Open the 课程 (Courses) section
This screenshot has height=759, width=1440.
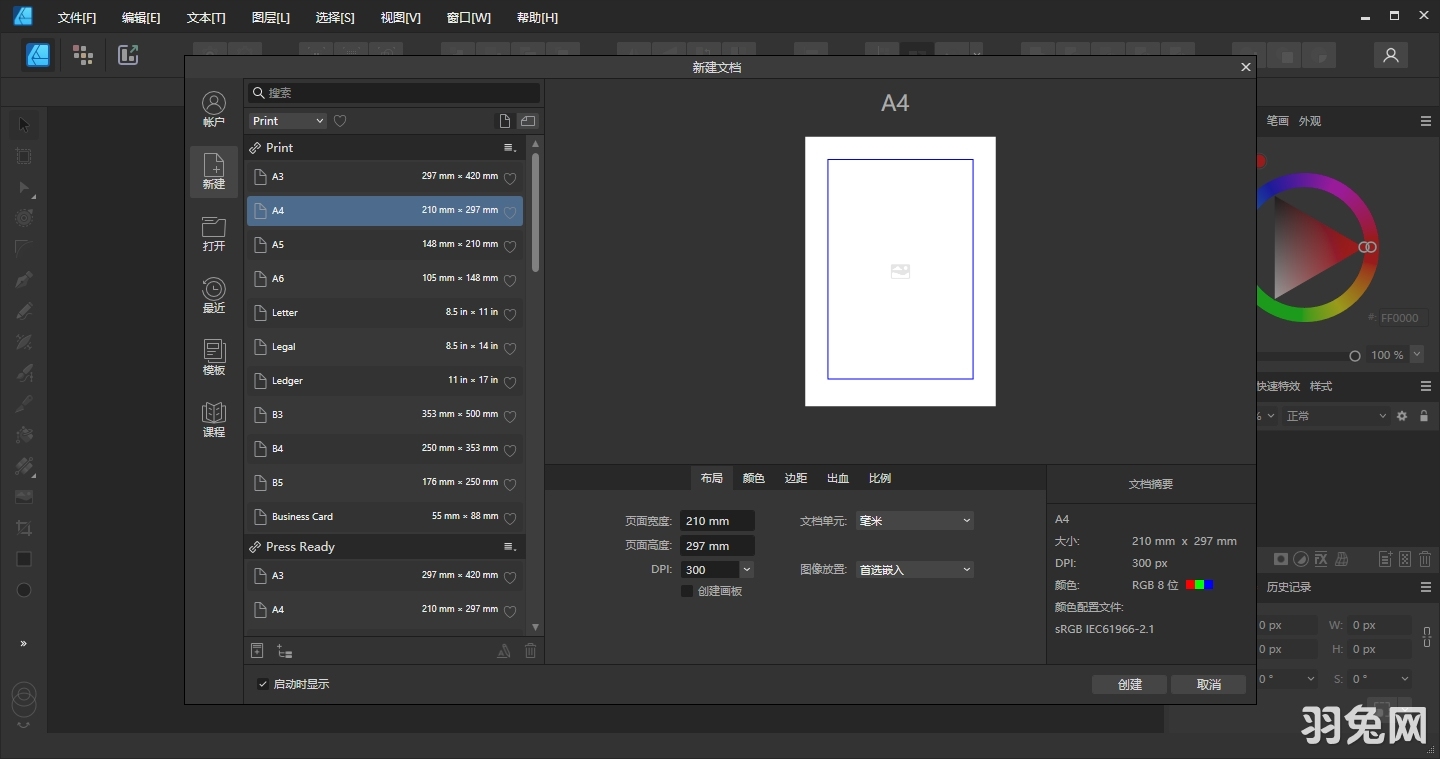click(213, 420)
